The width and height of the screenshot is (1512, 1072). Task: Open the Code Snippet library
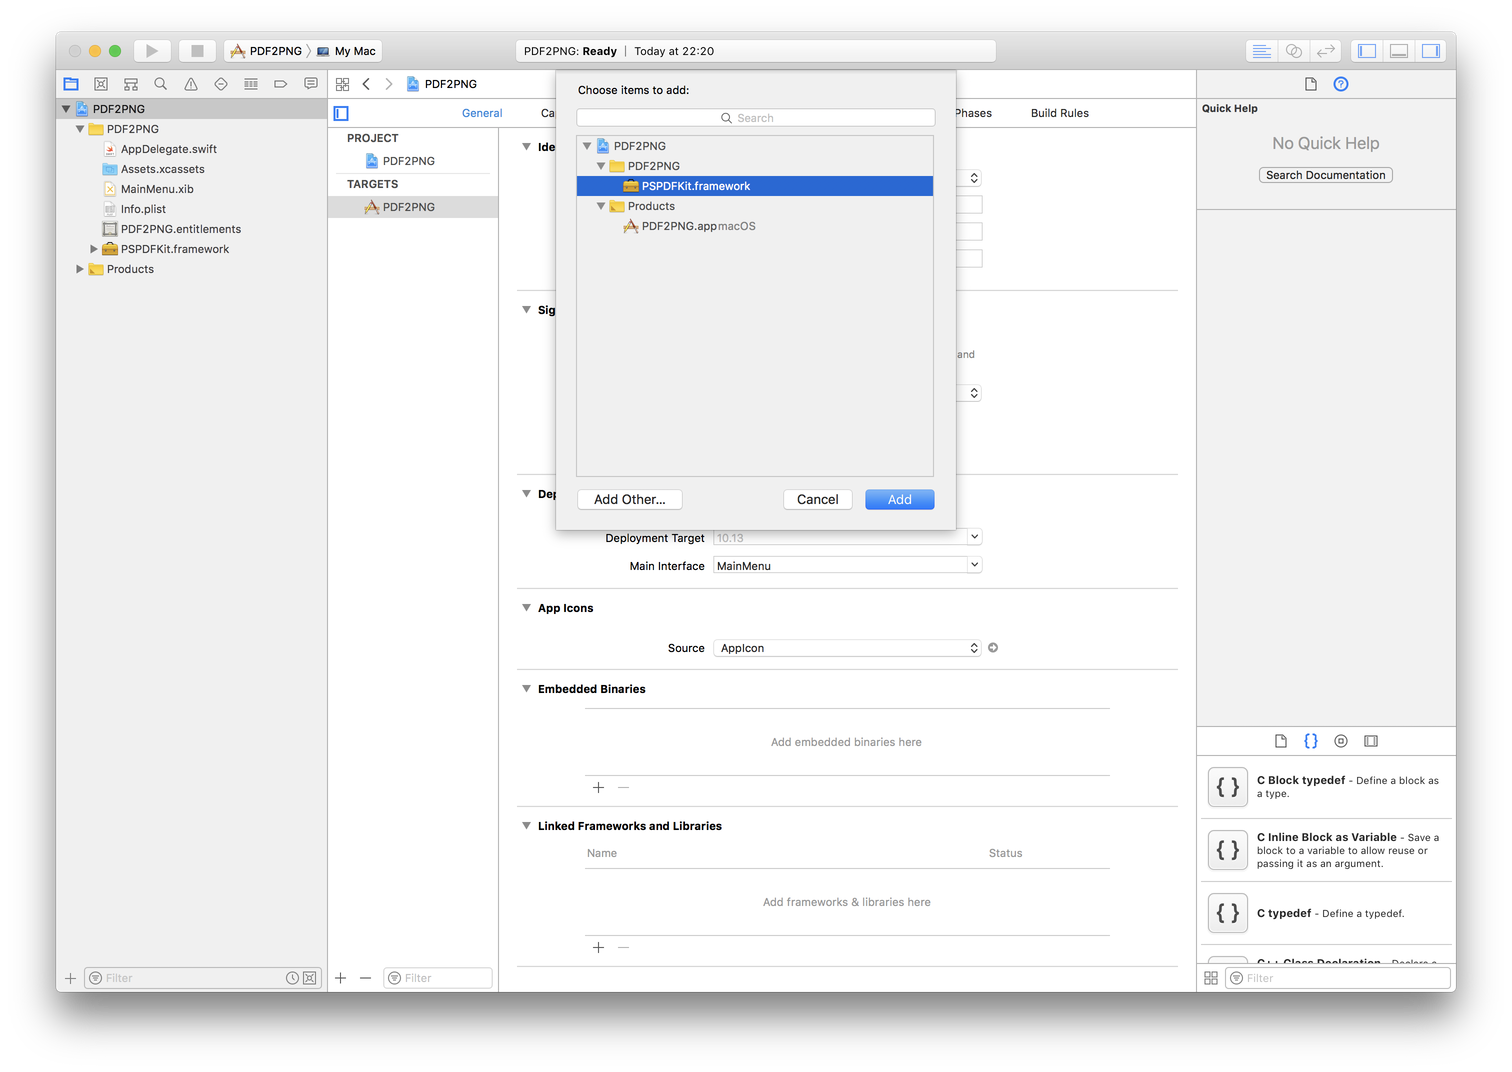(1311, 741)
